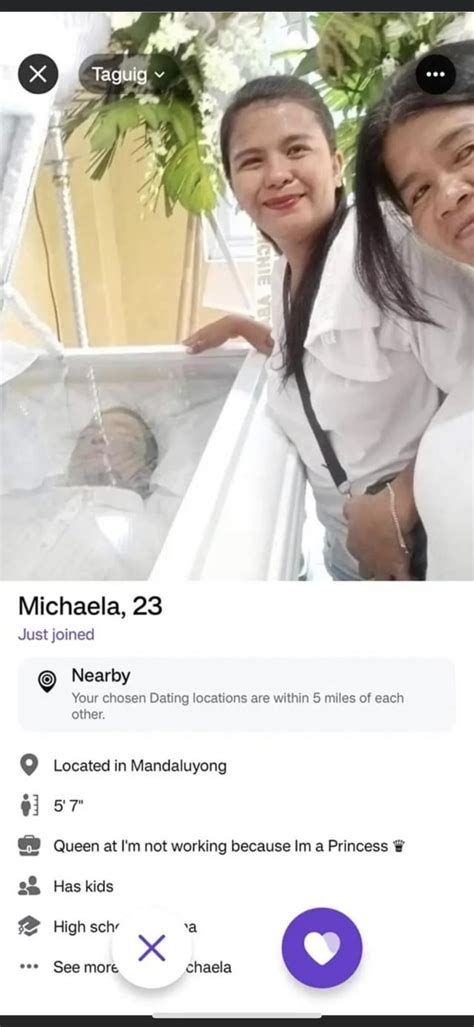The image size is (474, 1027).
Task: Click the briefcase job icon
Action: (29, 846)
